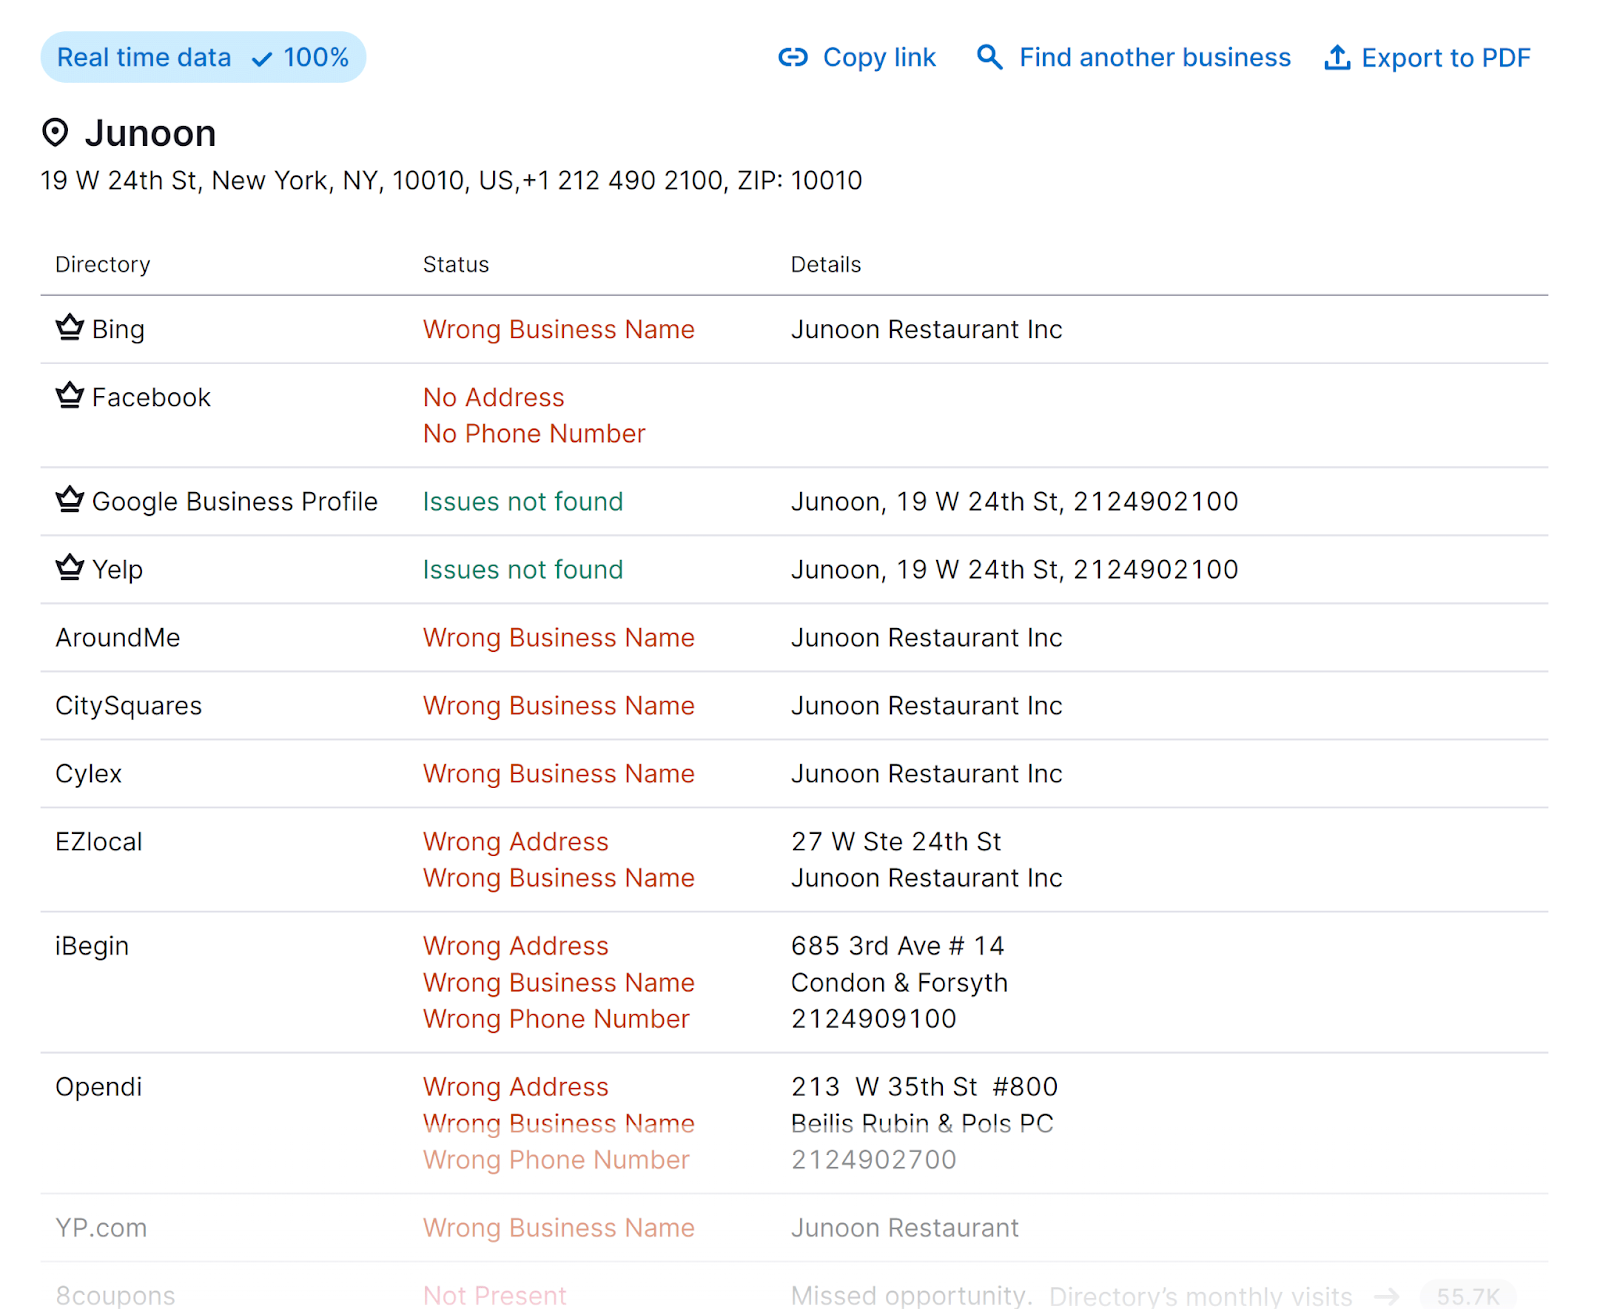Select the Opendi directory row
Screen dimensions: 1600x1309
(x=794, y=1123)
